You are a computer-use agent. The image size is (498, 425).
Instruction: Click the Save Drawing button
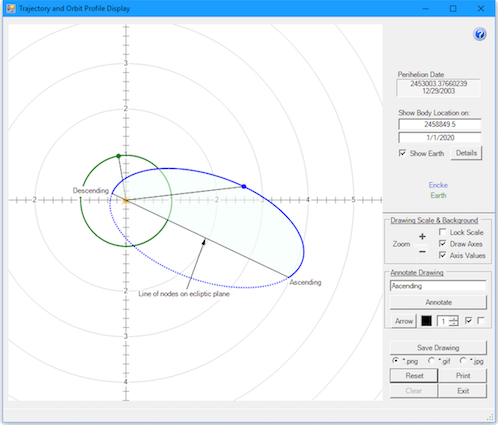tap(438, 348)
